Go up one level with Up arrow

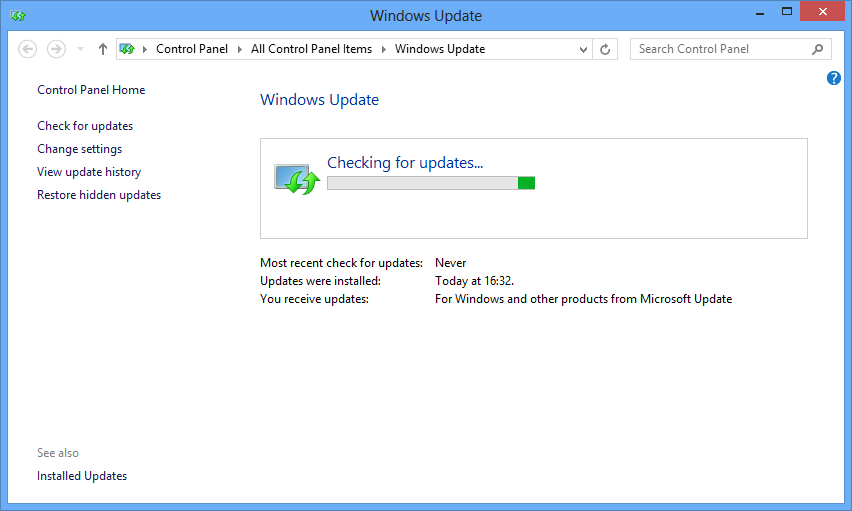(103, 49)
